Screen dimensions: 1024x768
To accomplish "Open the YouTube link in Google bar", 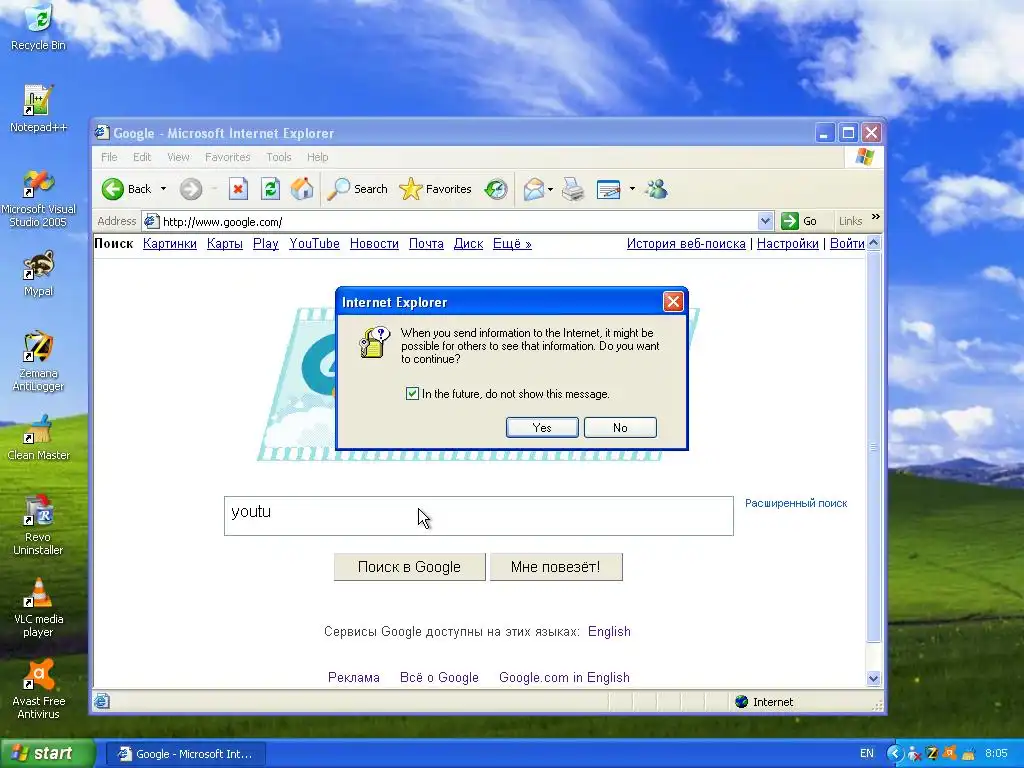I will pos(315,244).
